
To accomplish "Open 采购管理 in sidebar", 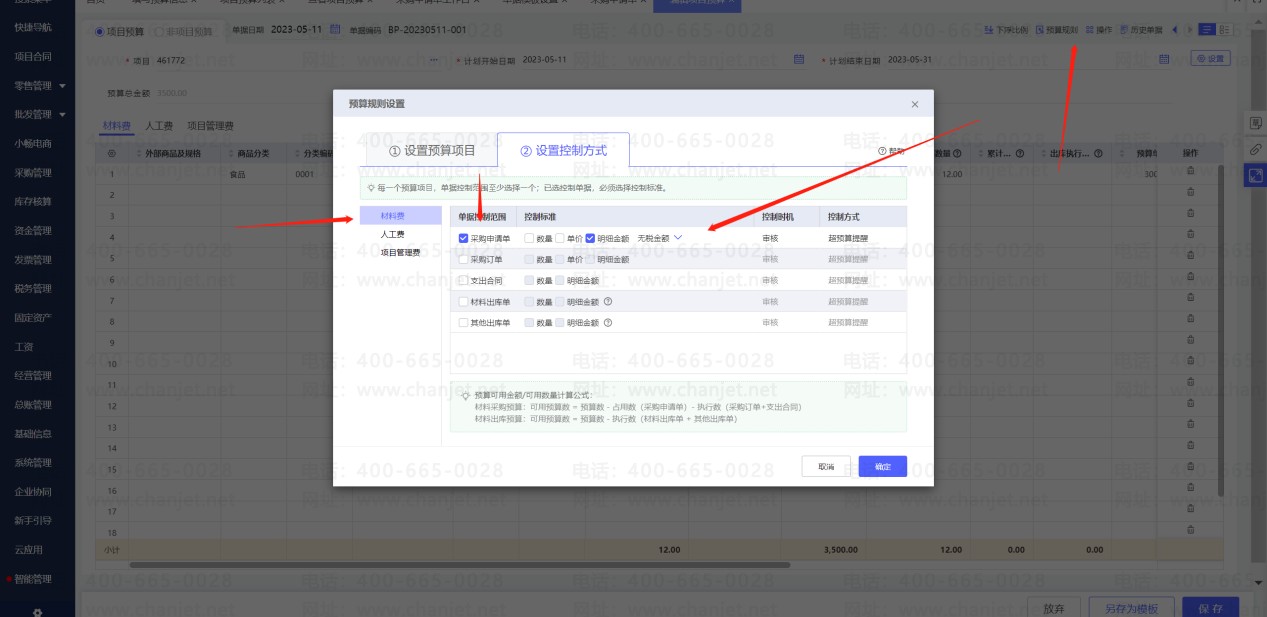I will [x=33, y=173].
